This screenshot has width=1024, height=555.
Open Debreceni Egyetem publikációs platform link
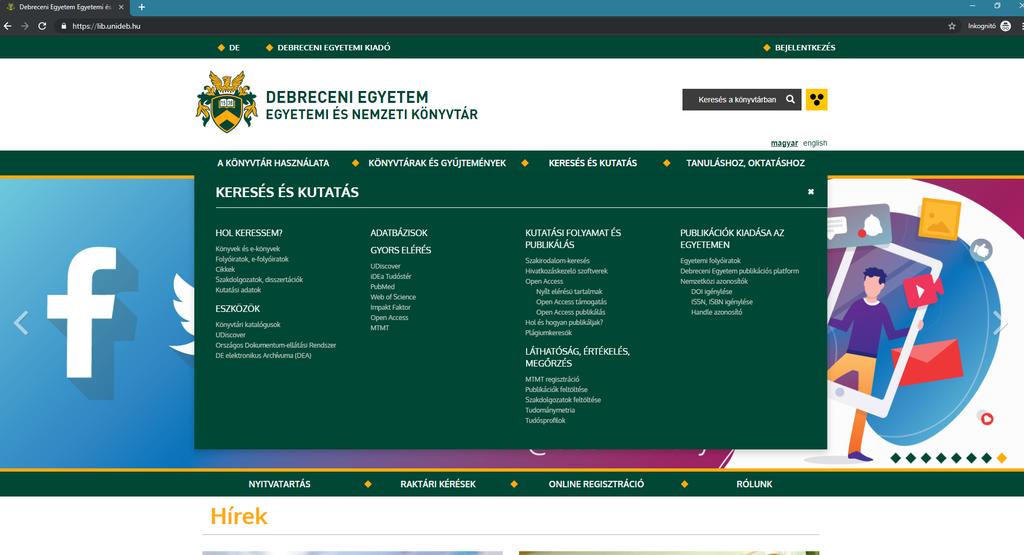739,271
